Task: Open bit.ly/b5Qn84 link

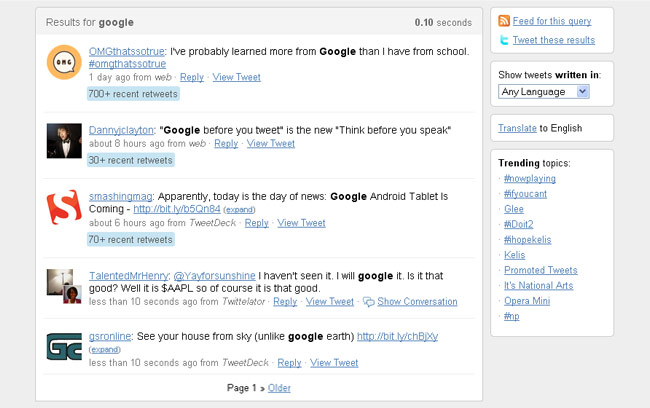Action: (x=177, y=209)
